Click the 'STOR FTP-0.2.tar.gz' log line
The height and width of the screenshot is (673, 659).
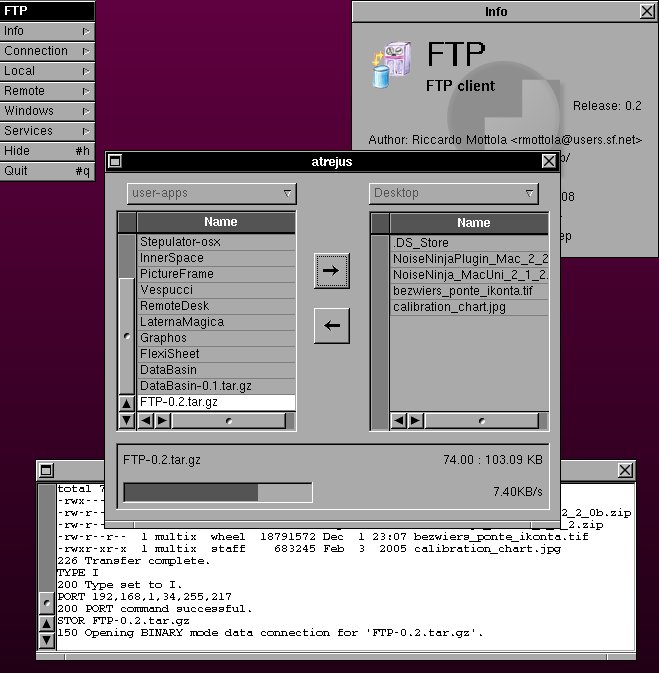point(123,621)
